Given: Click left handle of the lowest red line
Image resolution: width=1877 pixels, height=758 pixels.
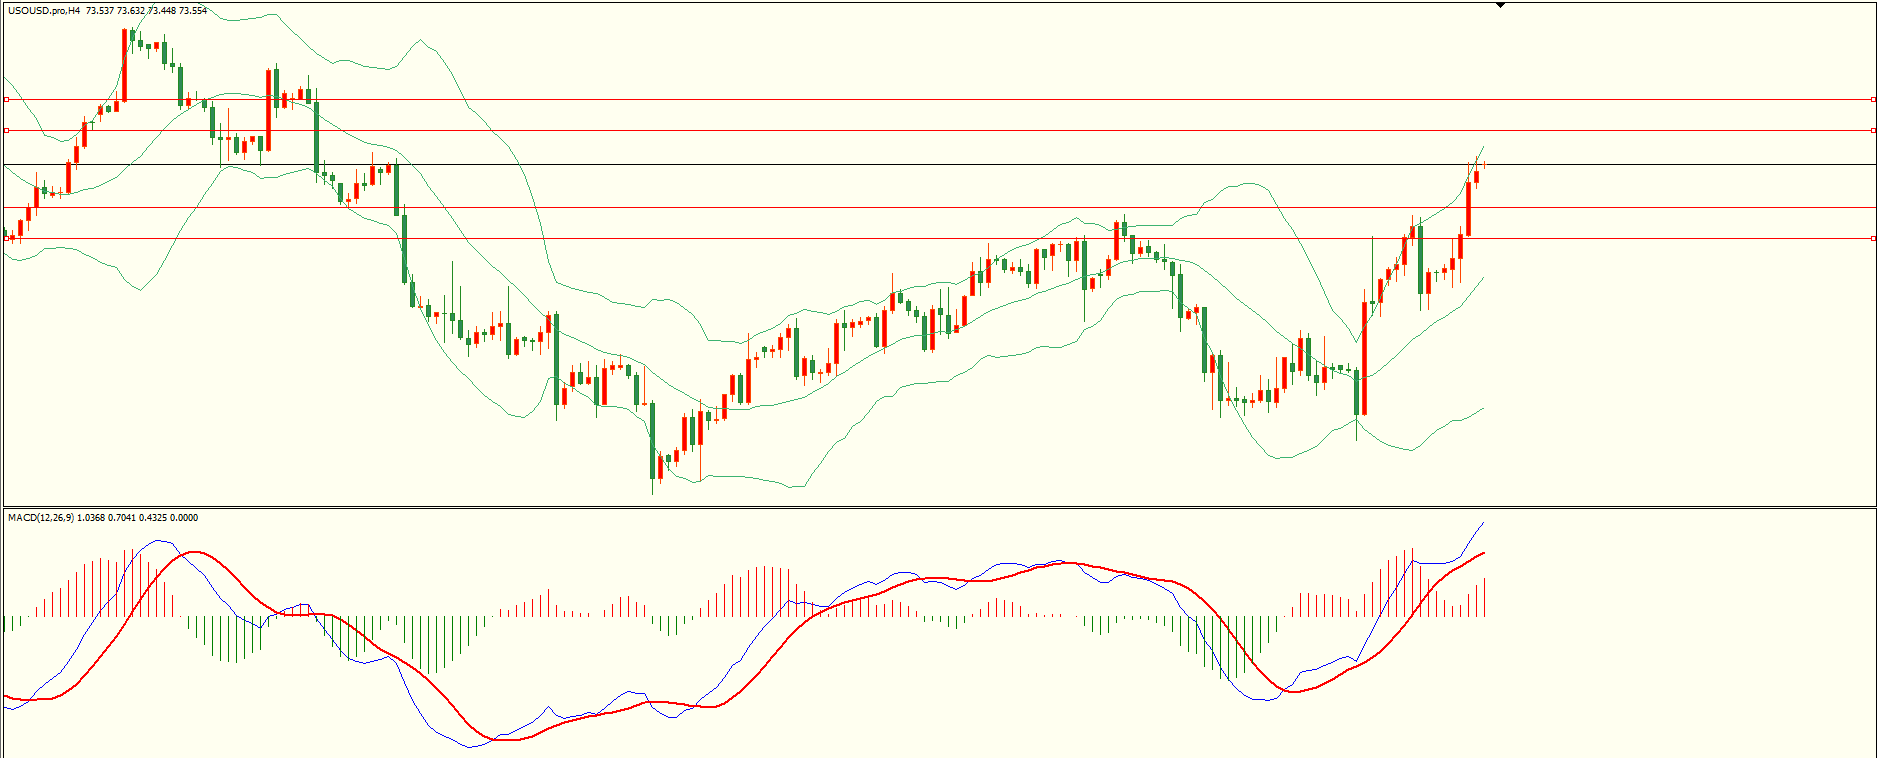Looking at the screenshot, I should pos(6,238).
